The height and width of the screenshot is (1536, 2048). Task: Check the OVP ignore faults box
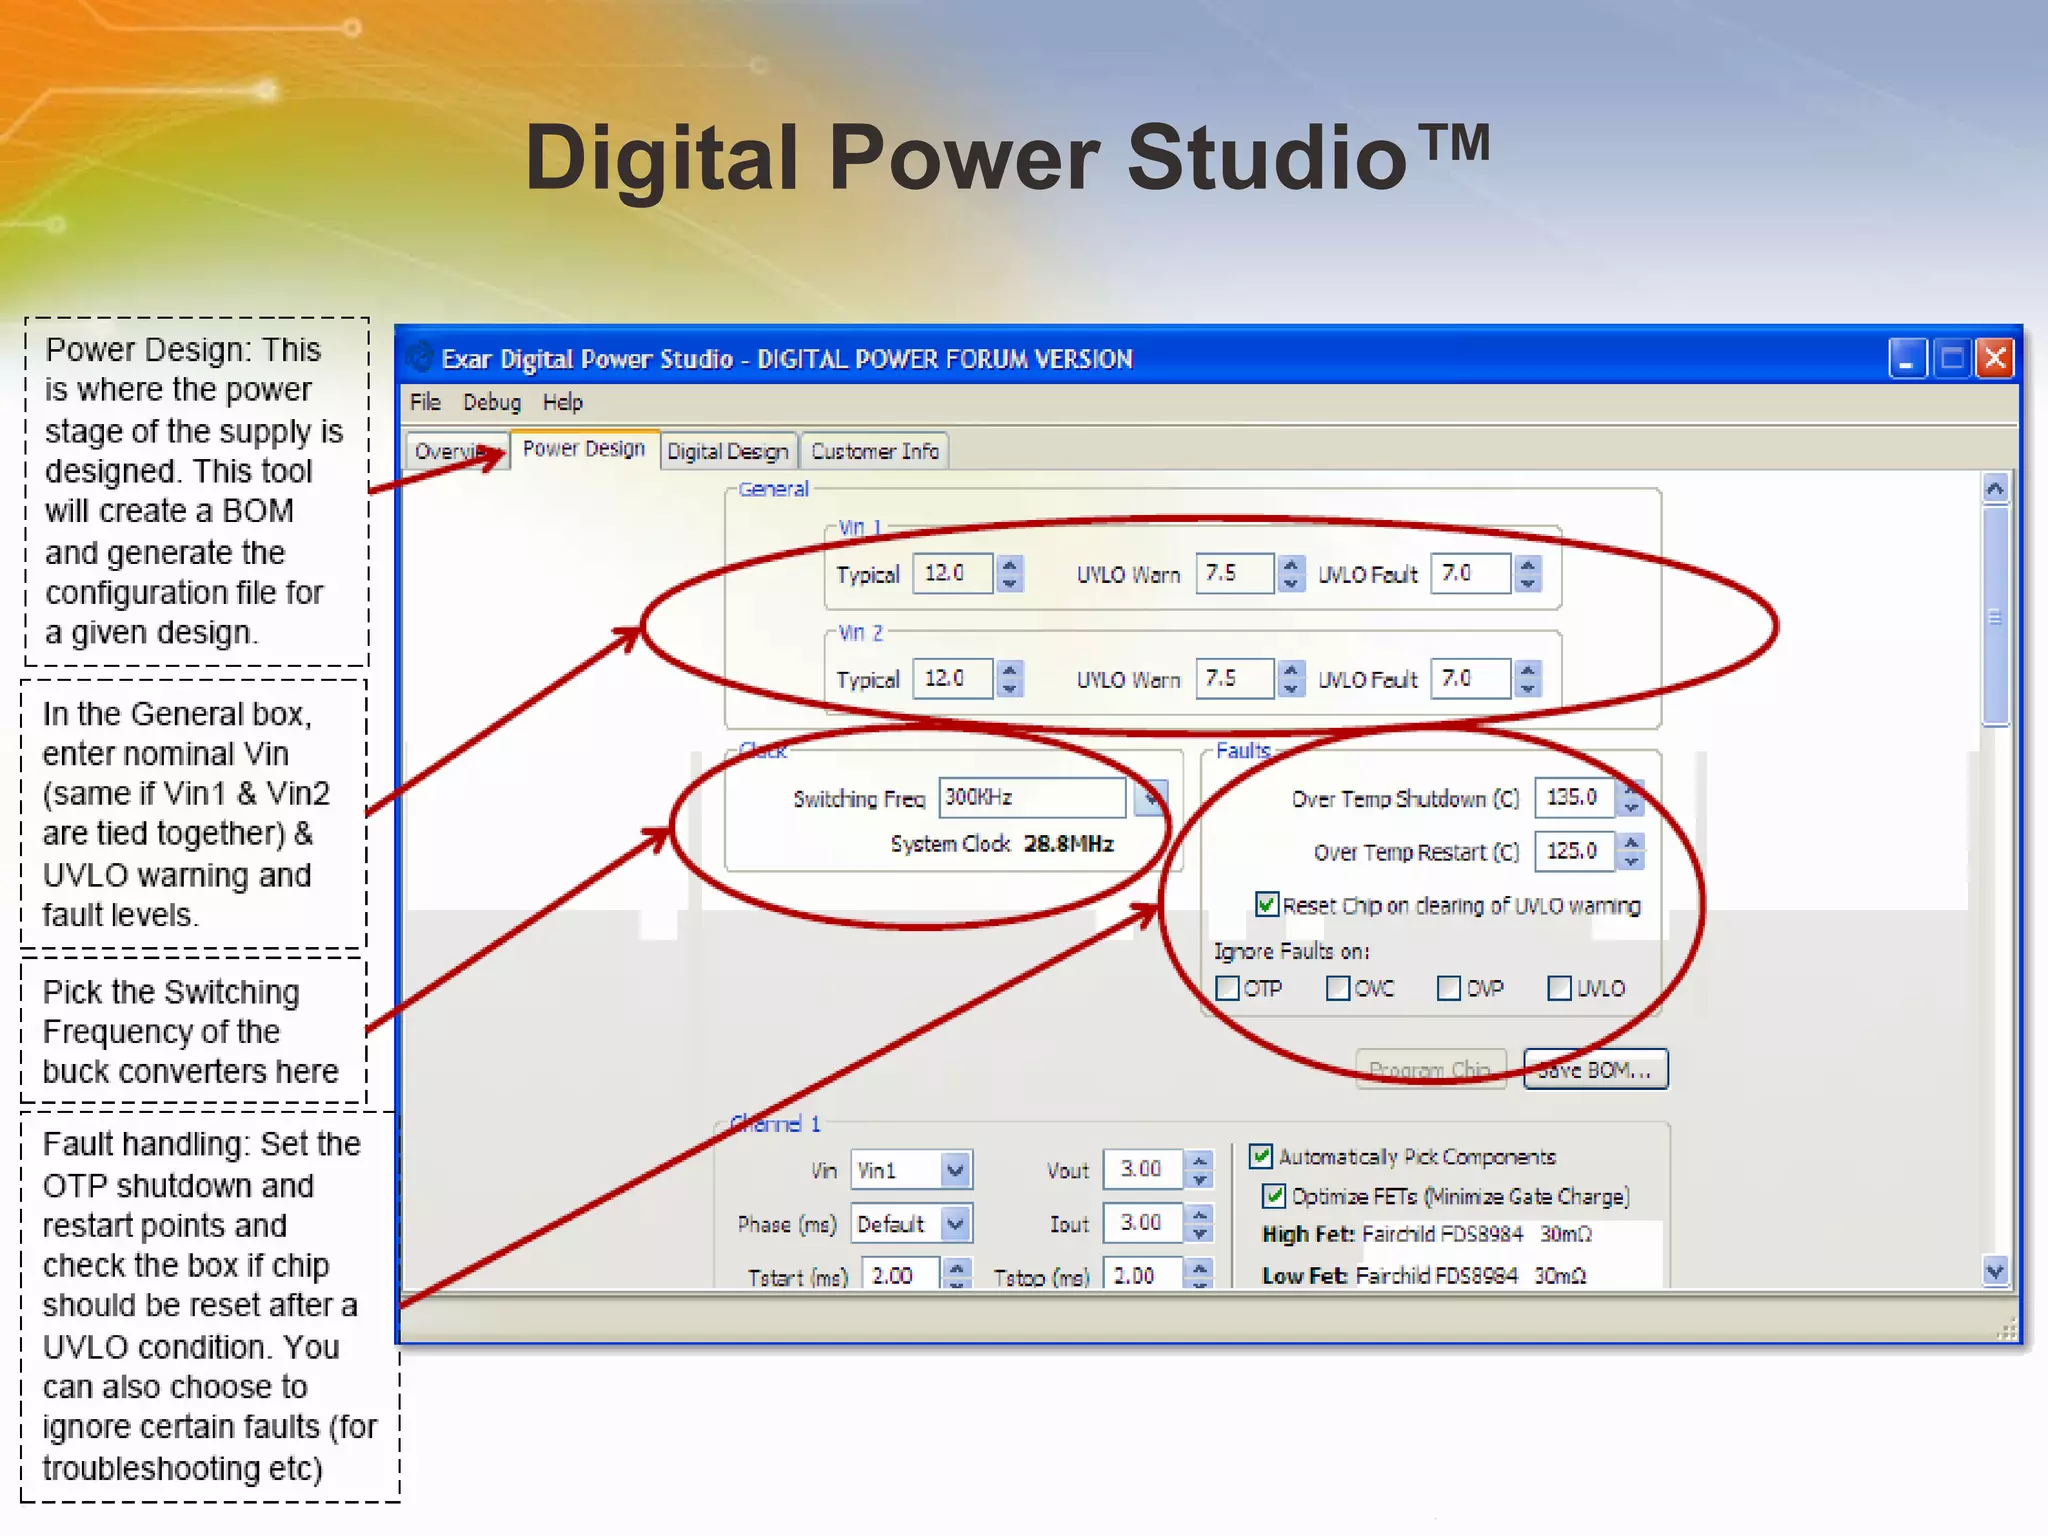click(1448, 988)
